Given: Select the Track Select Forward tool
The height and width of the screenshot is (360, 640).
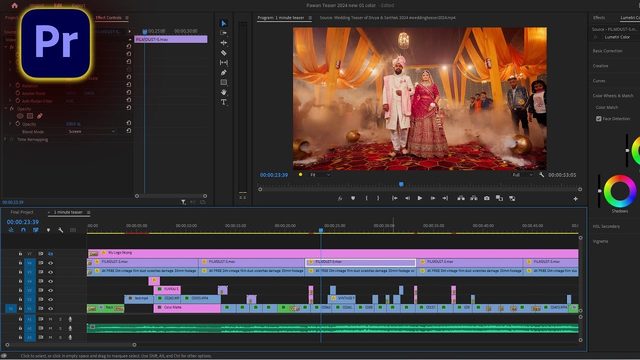Looking at the screenshot, I should click(x=224, y=33).
